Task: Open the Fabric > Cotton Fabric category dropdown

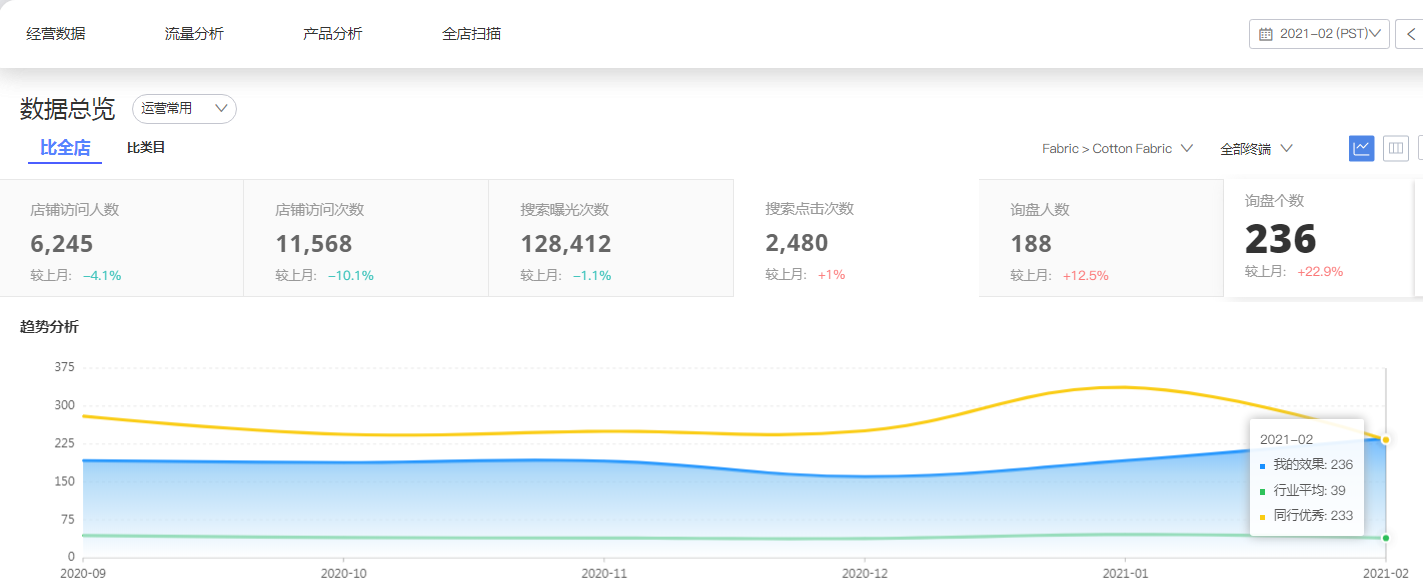Action: 1117,149
